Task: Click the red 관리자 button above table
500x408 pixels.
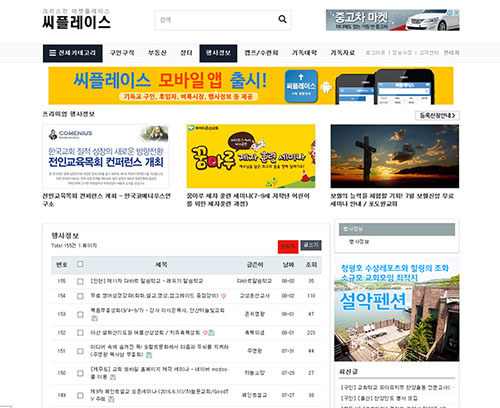Action: point(288,247)
